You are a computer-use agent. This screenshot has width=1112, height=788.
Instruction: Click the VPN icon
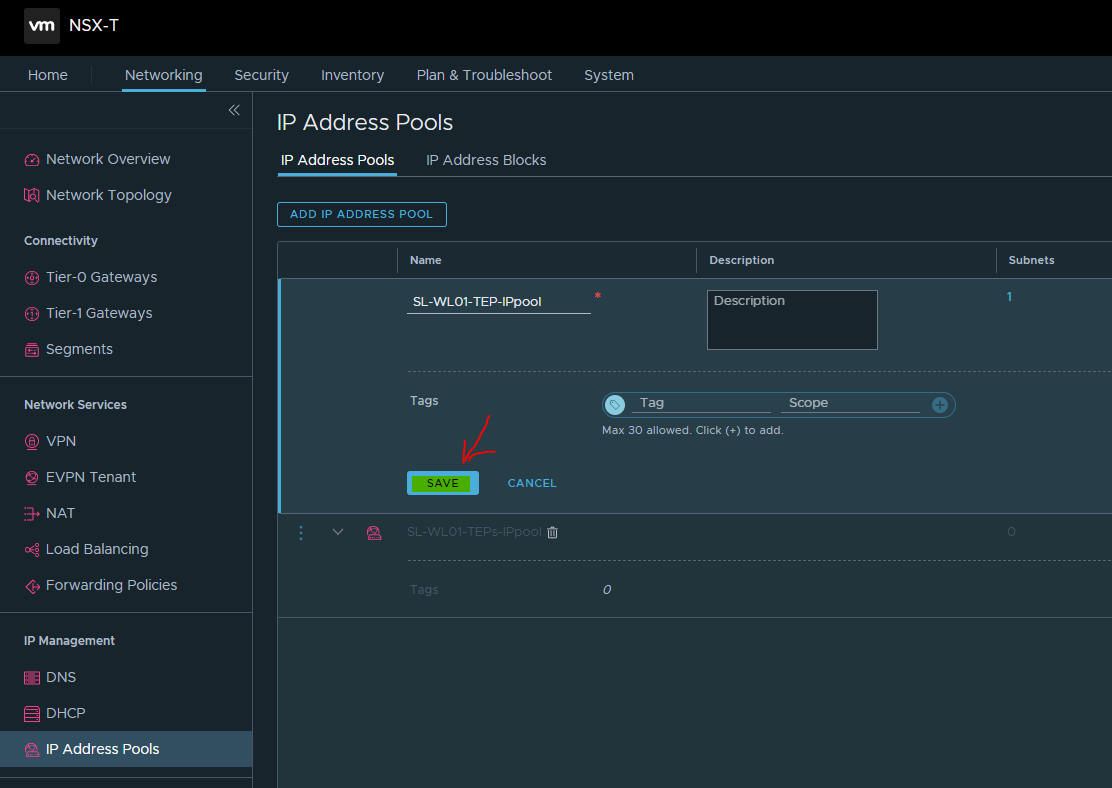(32, 442)
